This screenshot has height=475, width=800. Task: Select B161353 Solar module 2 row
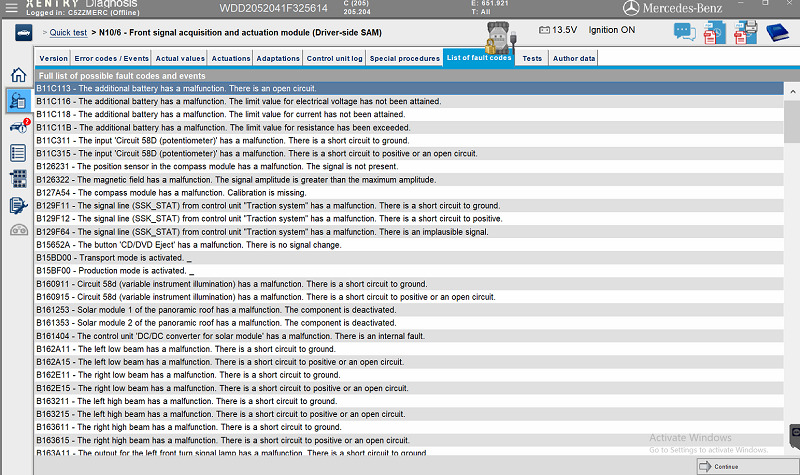(409, 323)
